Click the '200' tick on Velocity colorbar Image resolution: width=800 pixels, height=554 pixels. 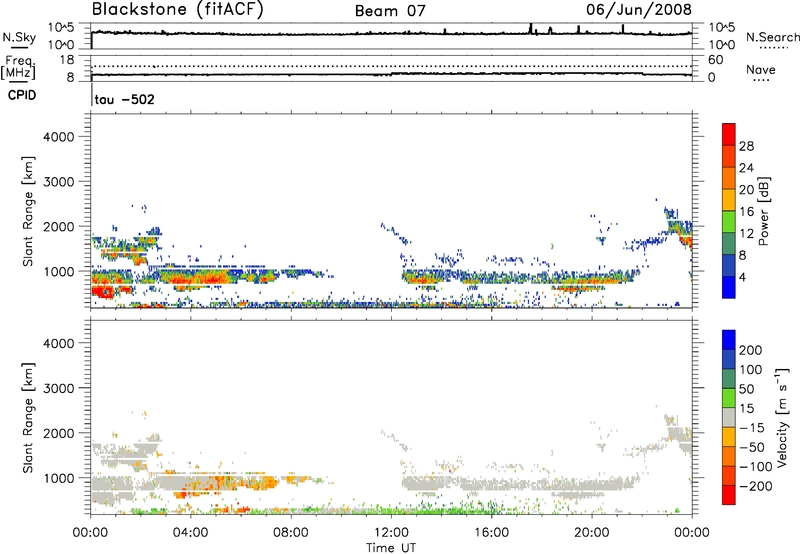click(751, 350)
